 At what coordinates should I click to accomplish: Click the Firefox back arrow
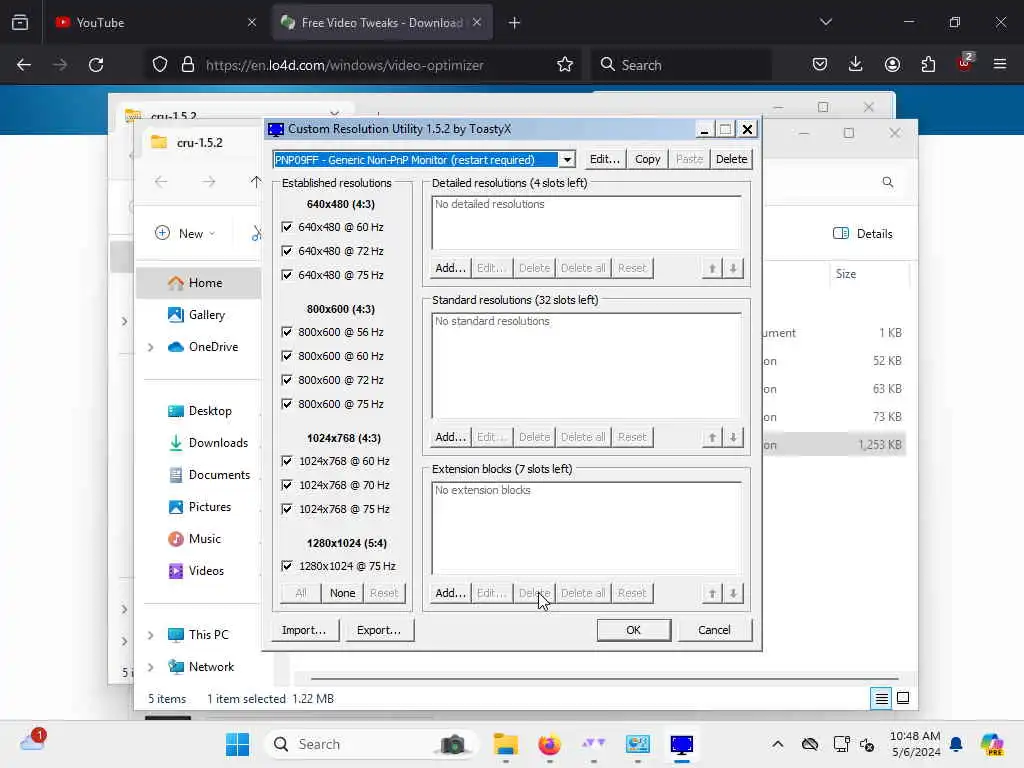(24, 65)
